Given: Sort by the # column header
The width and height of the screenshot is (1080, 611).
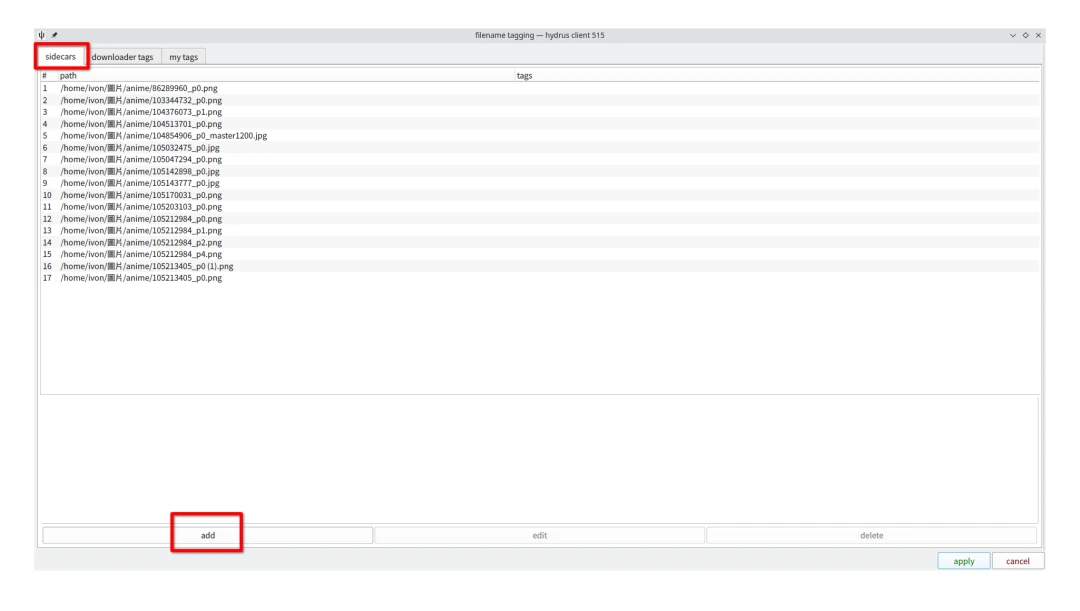Looking at the screenshot, I should click(x=48, y=76).
